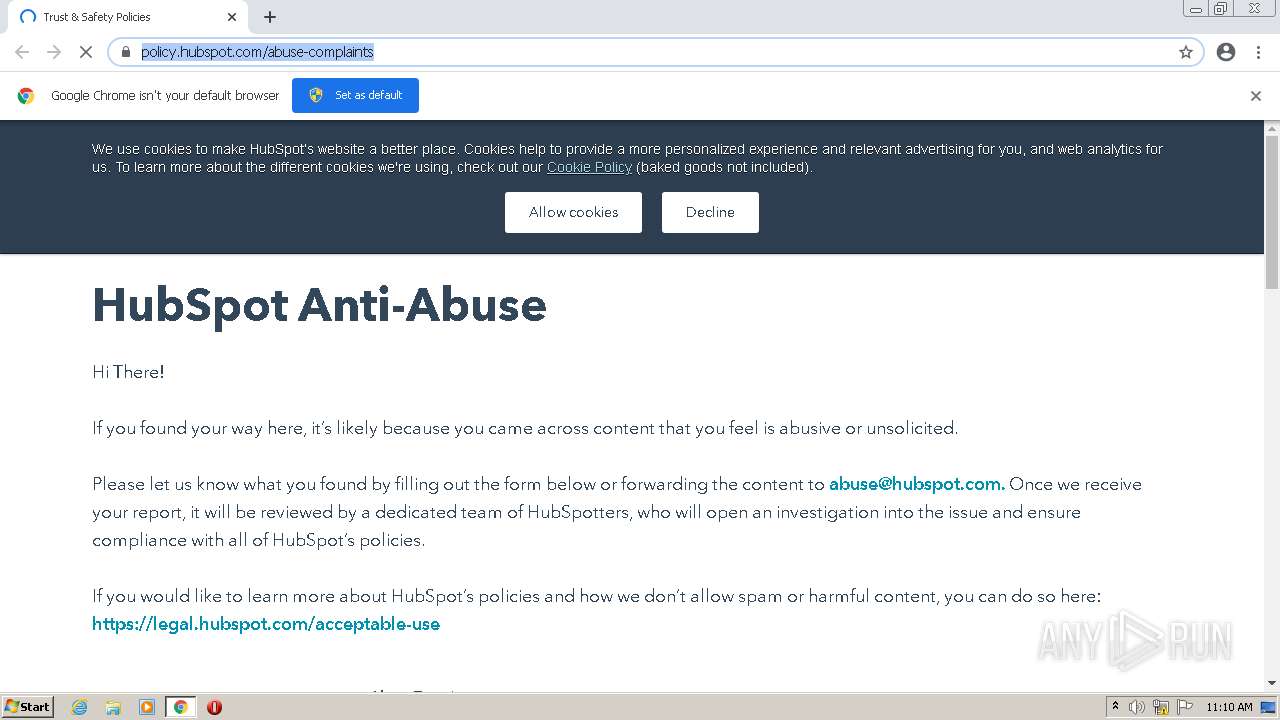Image resolution: width=1280 pixels, height=720 pixels.
Task: Click the Set as default button
Action: tap(355, 95)
